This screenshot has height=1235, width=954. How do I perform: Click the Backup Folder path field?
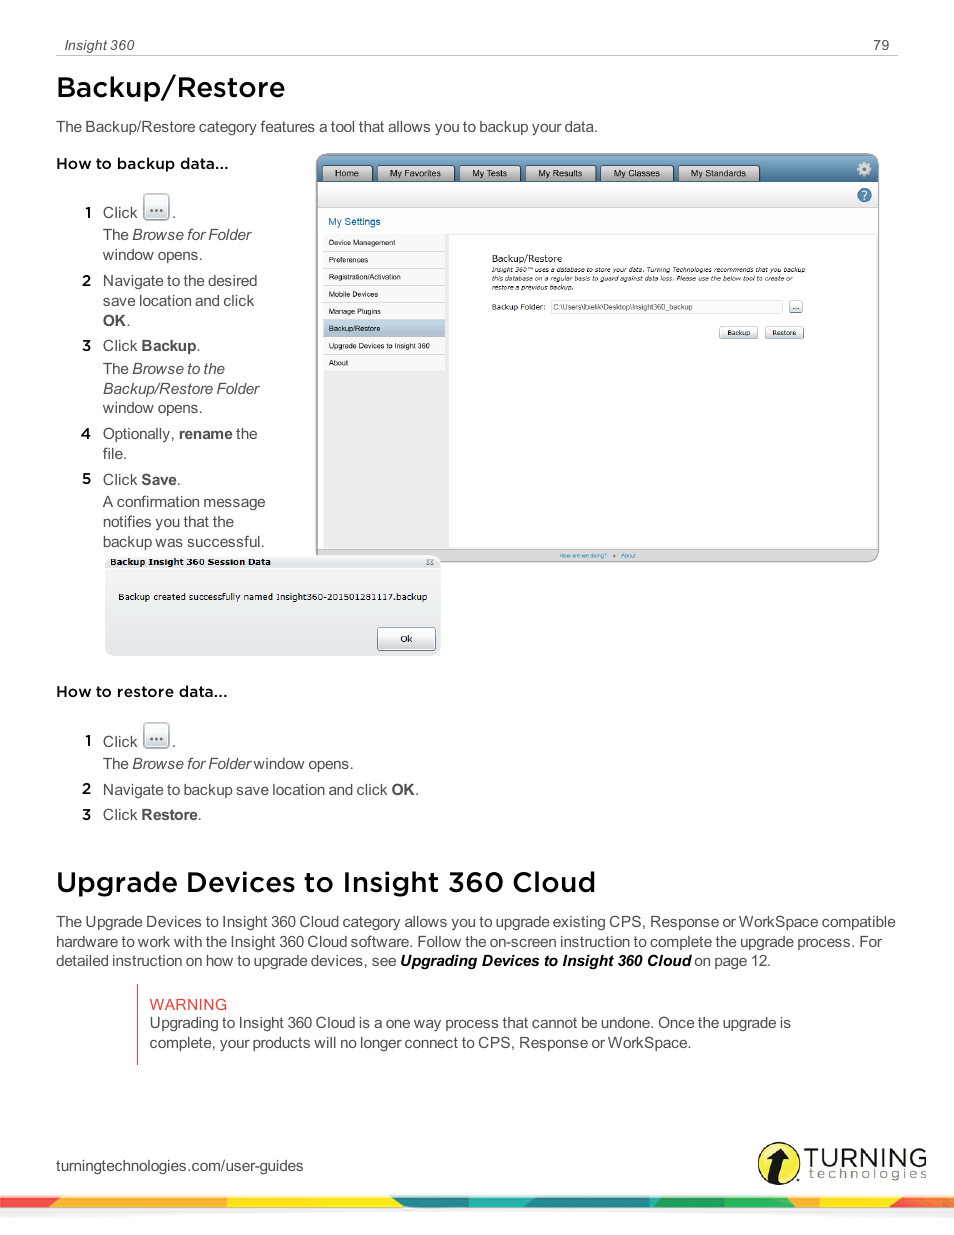pyautogui.click(x=667, y=307)
